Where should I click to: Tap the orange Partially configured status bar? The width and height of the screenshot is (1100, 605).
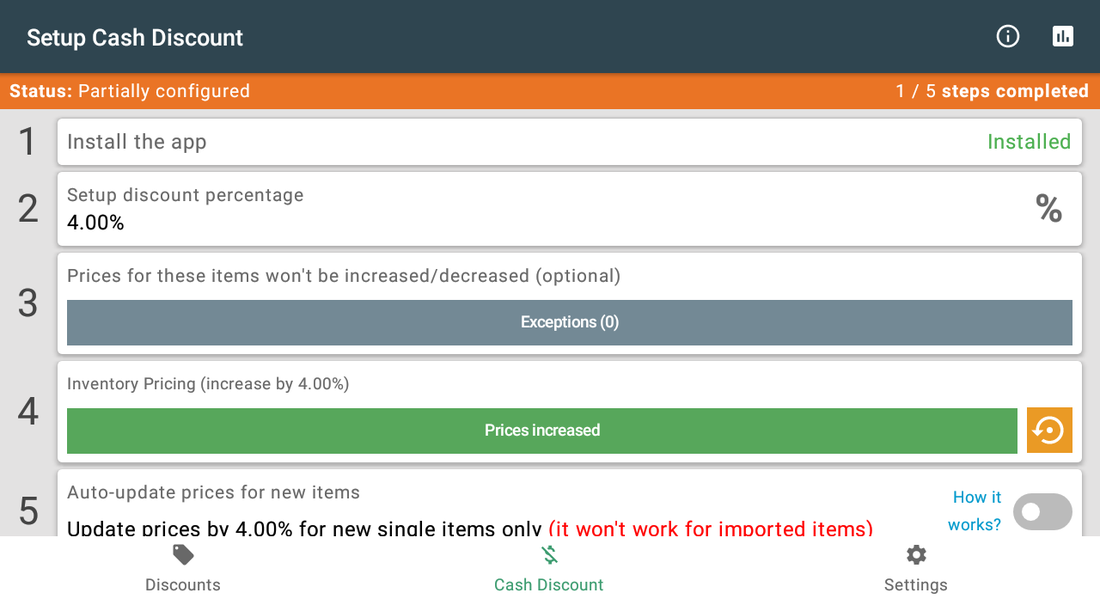point(550,91)
